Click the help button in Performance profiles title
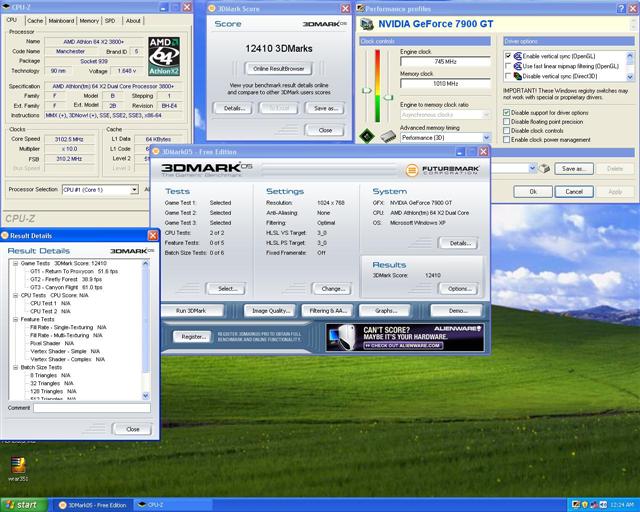 tap(621, 8)
